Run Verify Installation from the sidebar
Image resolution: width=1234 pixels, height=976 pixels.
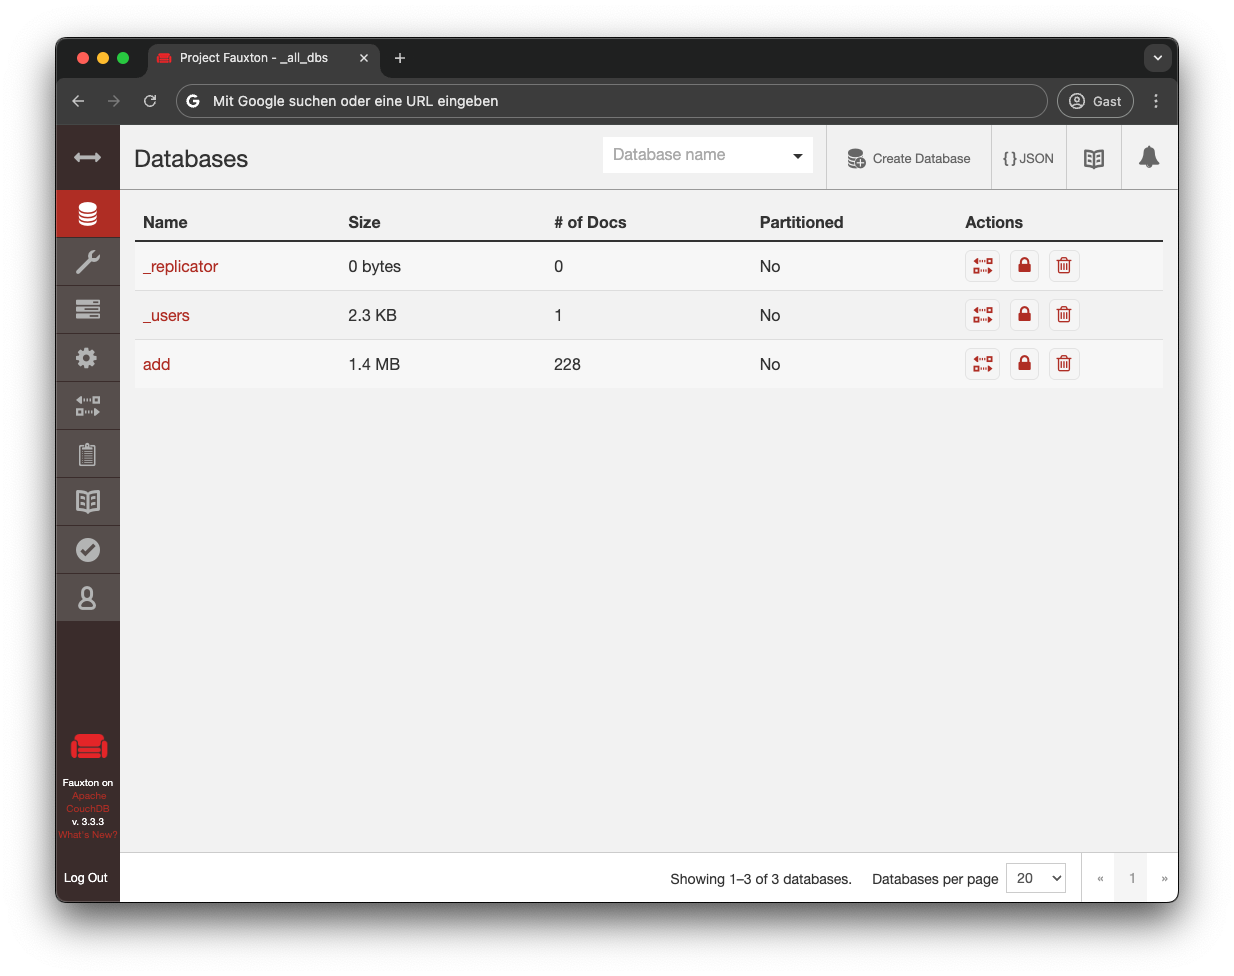[88, 549]
